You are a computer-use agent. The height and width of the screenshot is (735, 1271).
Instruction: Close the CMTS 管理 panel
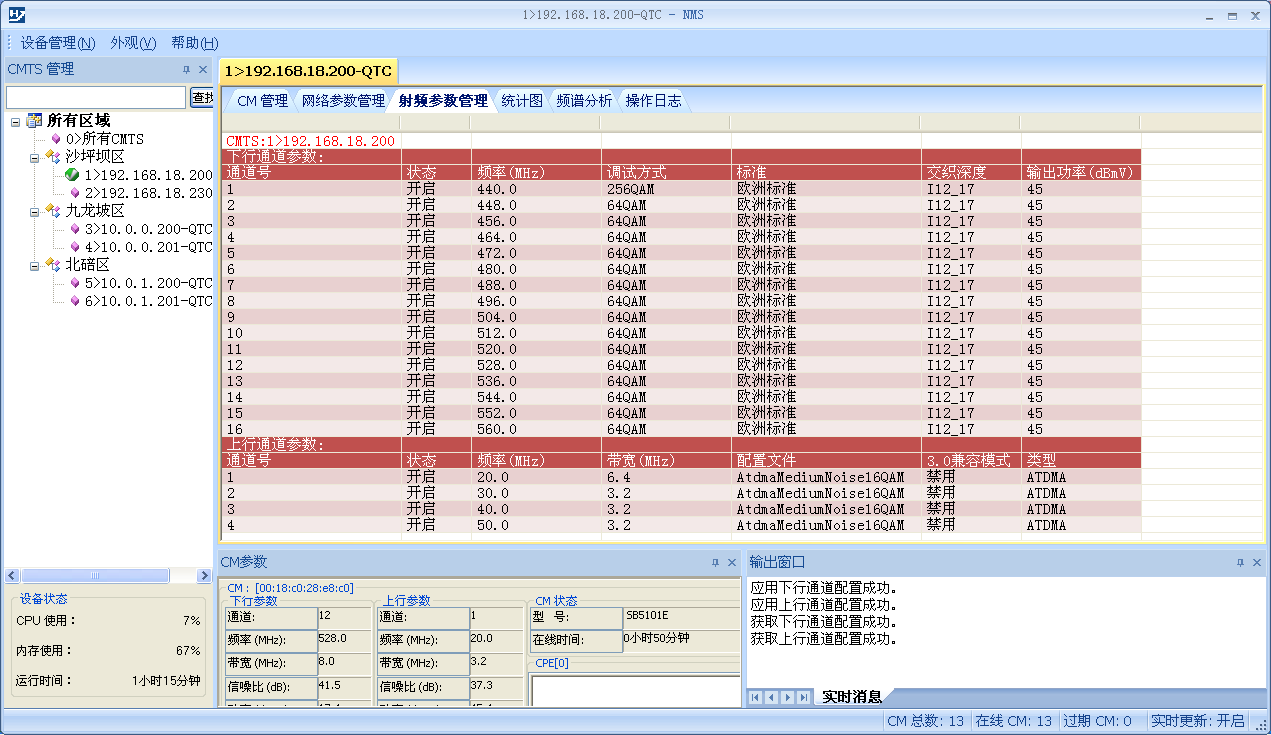pyautogui.click(x=203, y=70)
